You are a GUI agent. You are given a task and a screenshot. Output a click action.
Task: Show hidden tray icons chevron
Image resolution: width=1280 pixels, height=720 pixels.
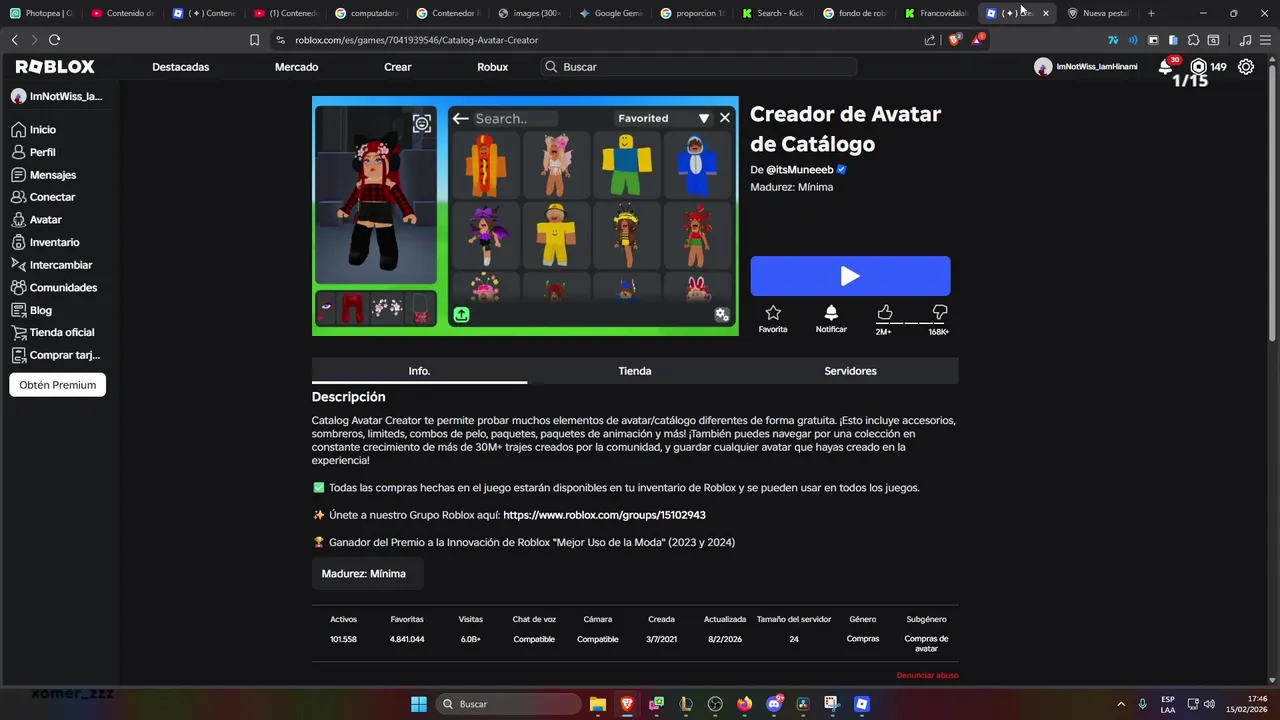coord(1121,704)
